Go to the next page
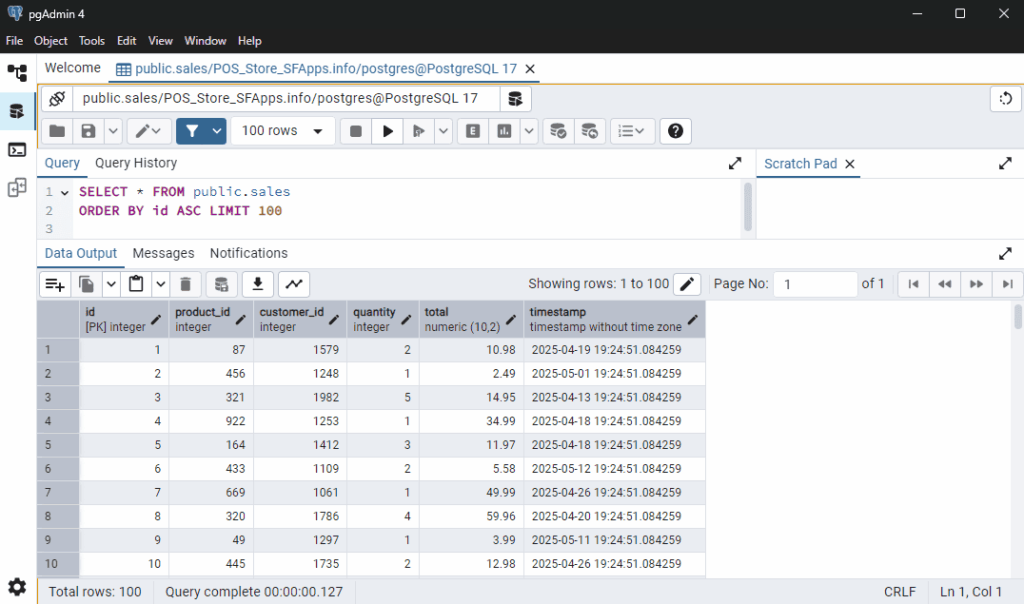The width and height of the screenshot is (1024, 604). (976, 284)
